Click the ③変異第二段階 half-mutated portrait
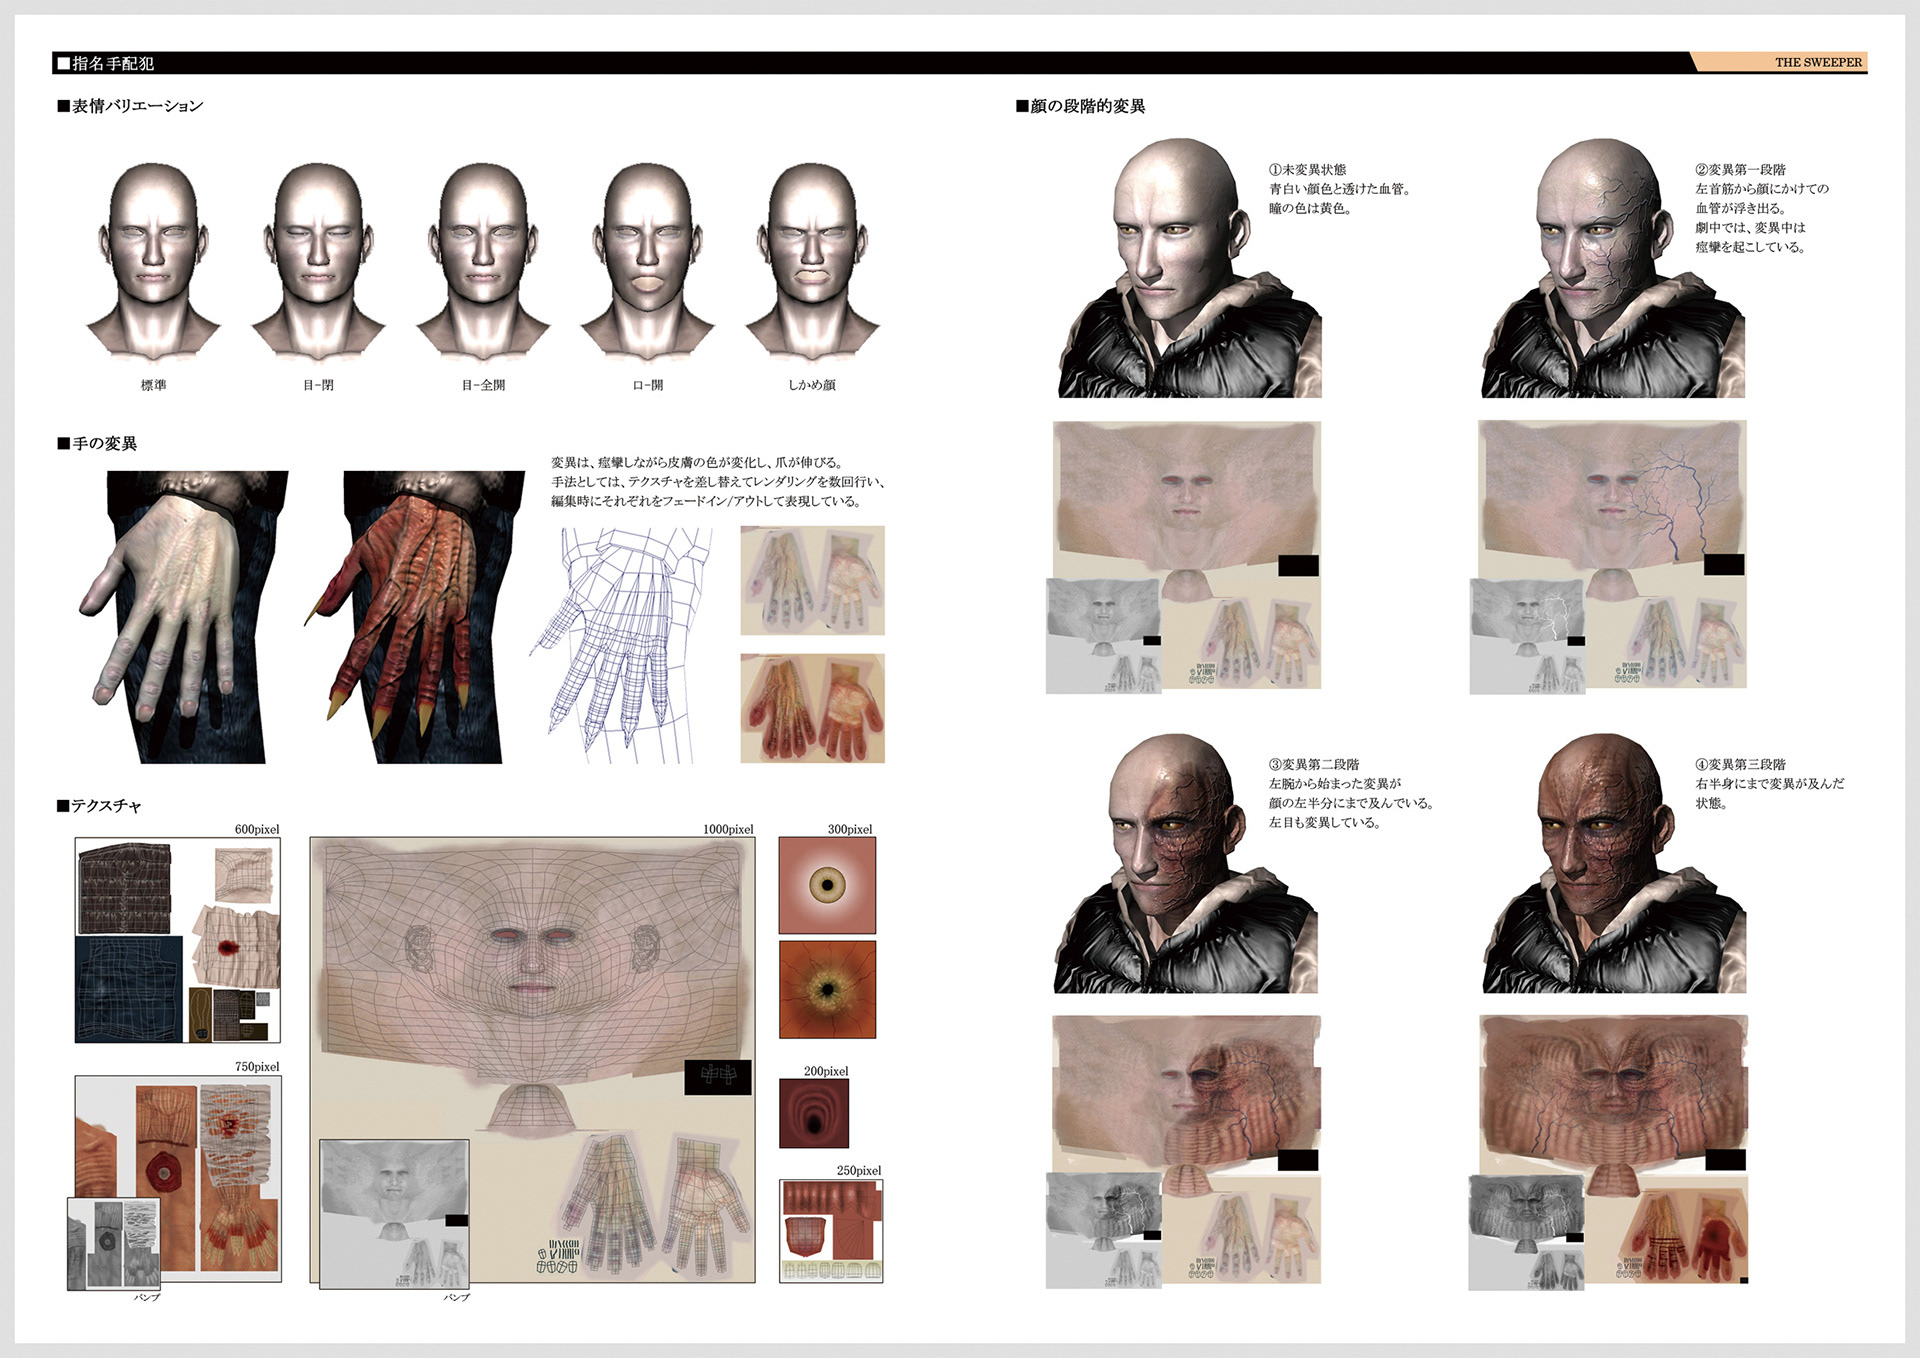 (1186, 863)
